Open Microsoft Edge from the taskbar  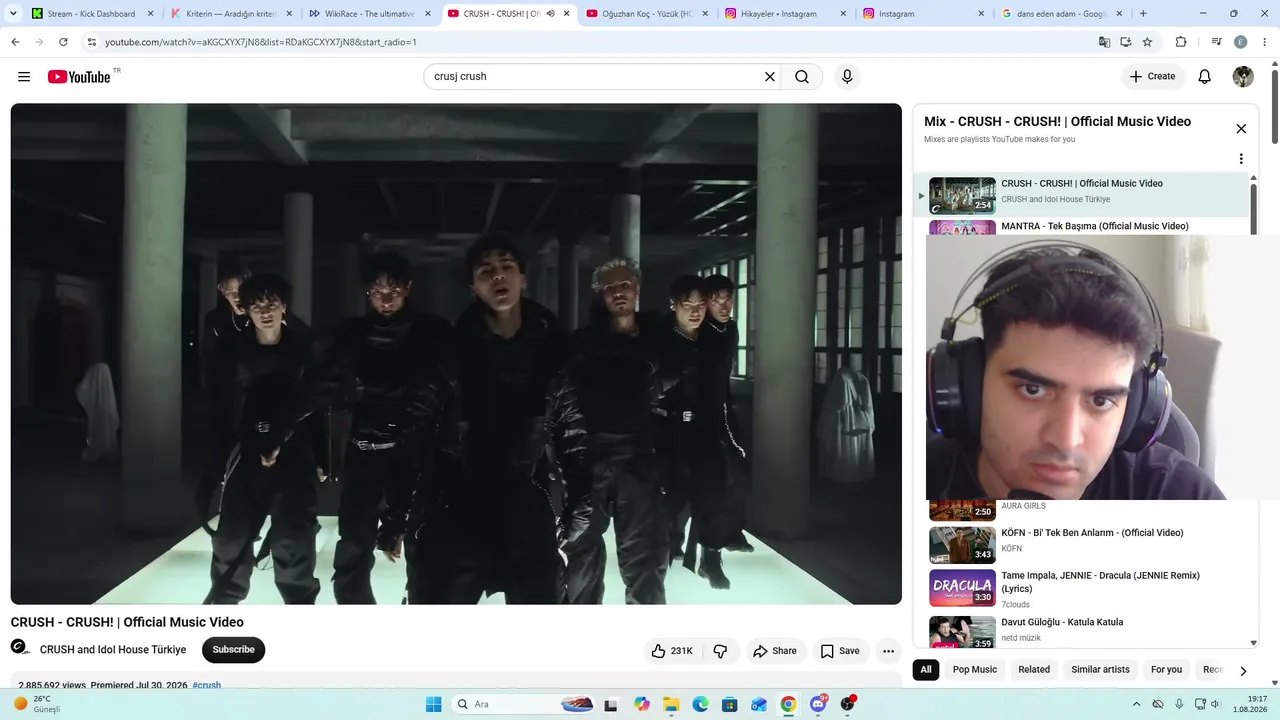(x=700, y=704)
